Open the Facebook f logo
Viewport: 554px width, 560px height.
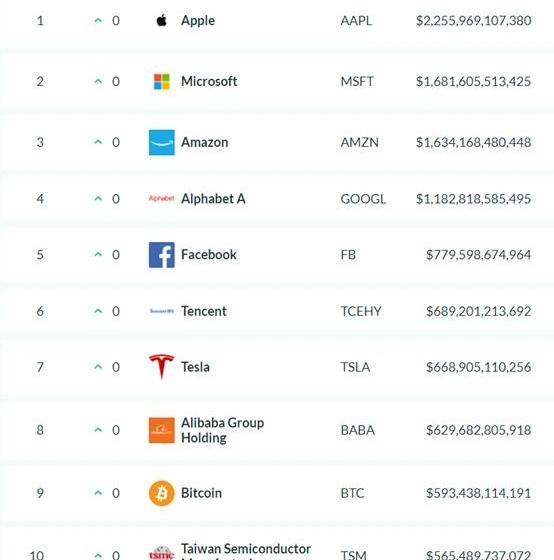click(x=162, y=255)
